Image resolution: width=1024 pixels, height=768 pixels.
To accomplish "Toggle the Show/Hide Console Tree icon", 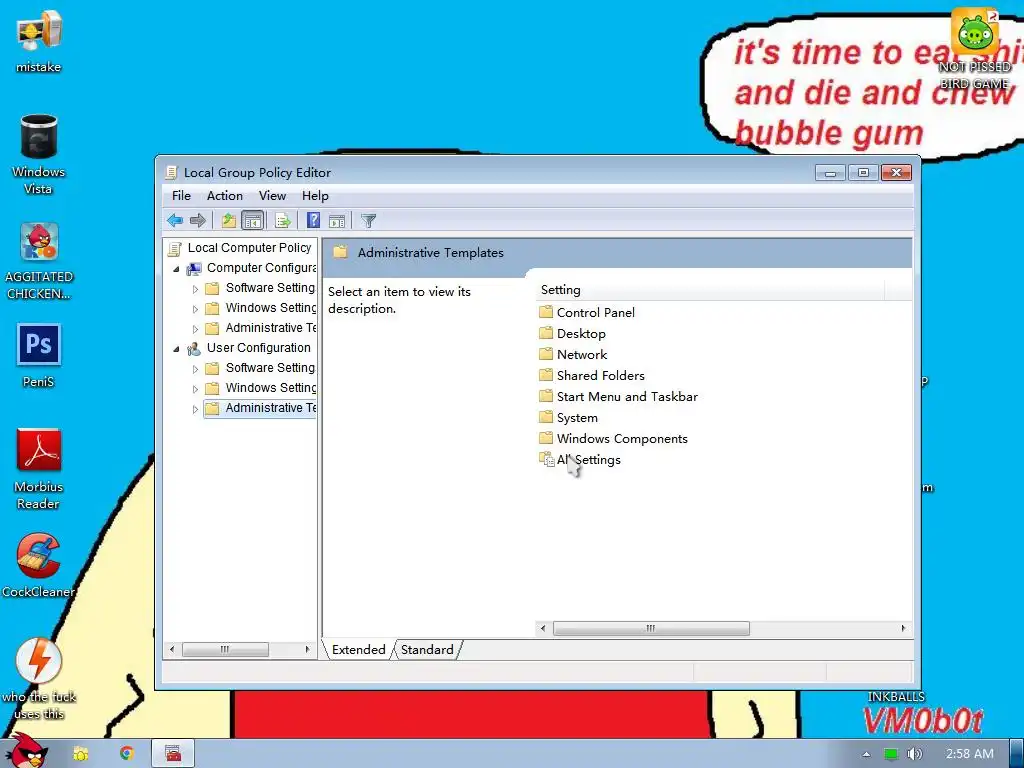I will click(x=252, y=221).
